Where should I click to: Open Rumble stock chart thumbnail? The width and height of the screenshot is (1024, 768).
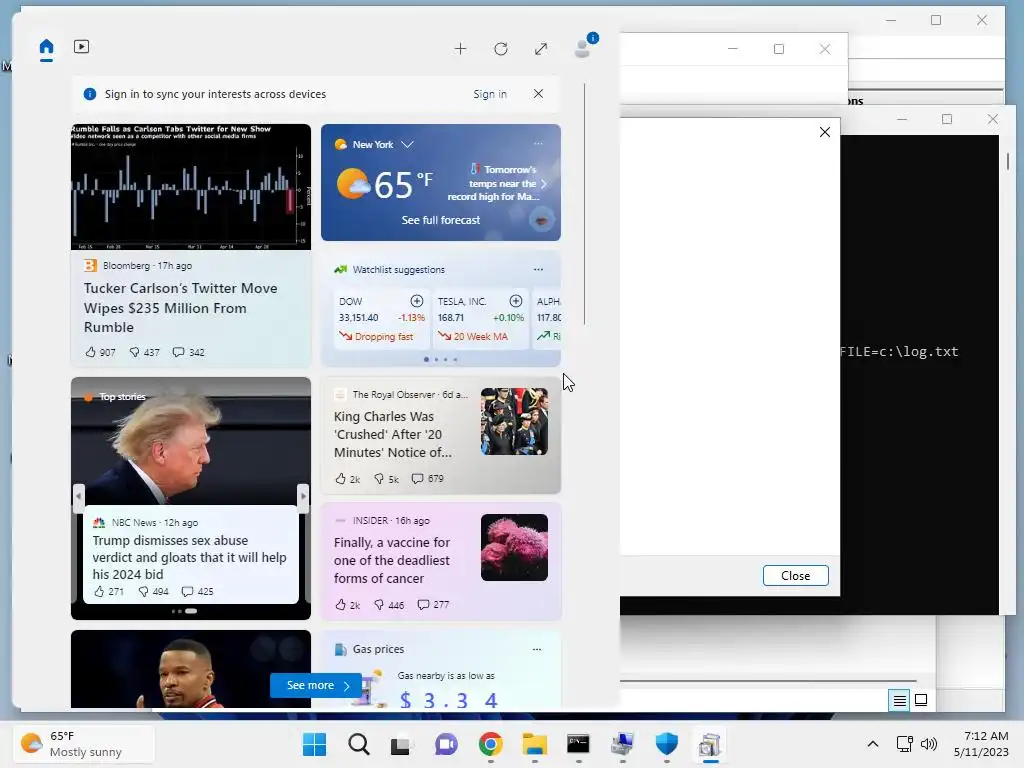[x=191, y=187]
